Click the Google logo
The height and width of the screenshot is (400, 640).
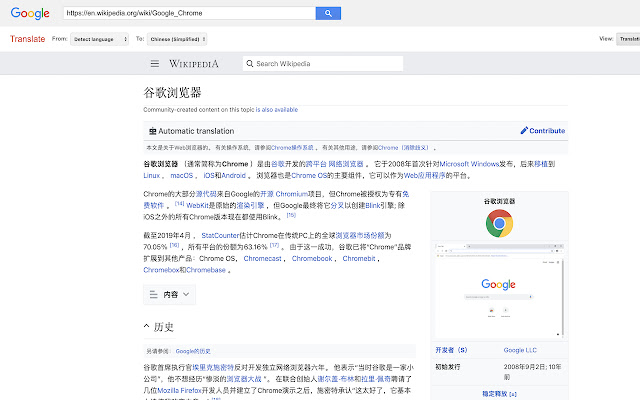[x=30, y=13]
